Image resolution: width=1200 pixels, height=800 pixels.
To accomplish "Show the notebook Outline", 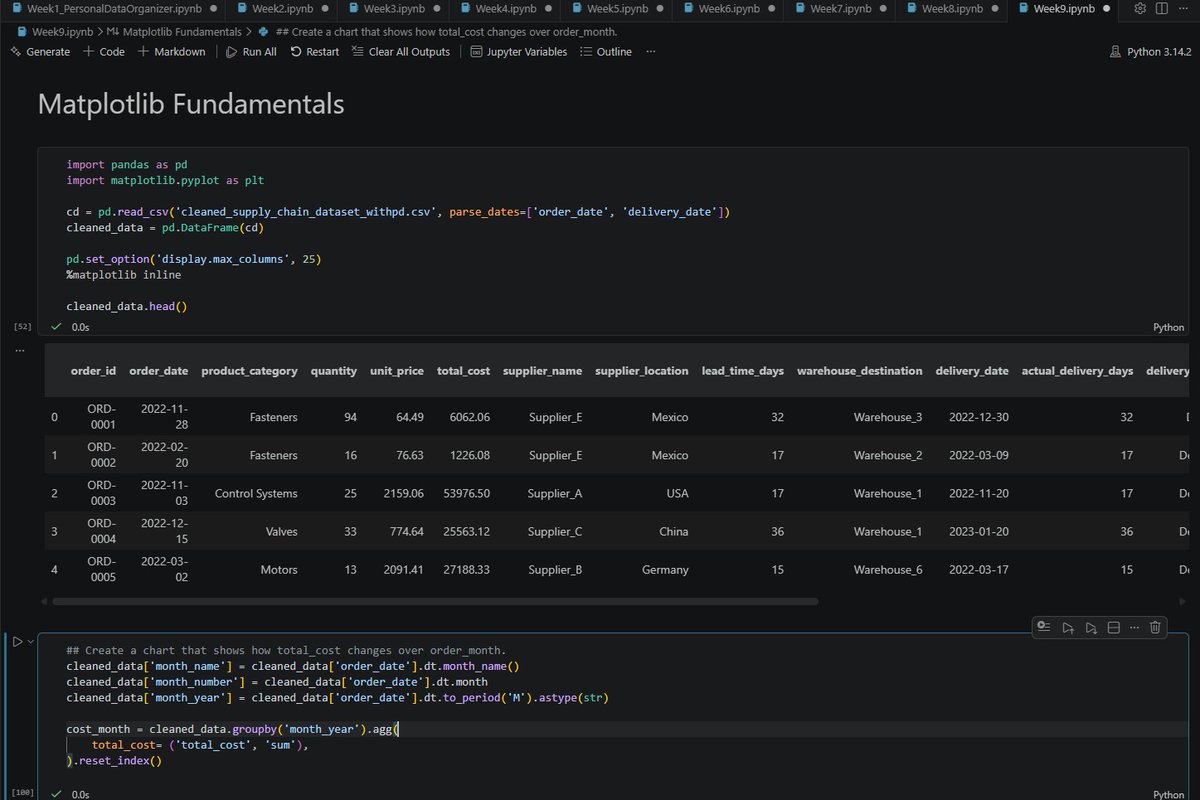I will click(x=604, y=51).
